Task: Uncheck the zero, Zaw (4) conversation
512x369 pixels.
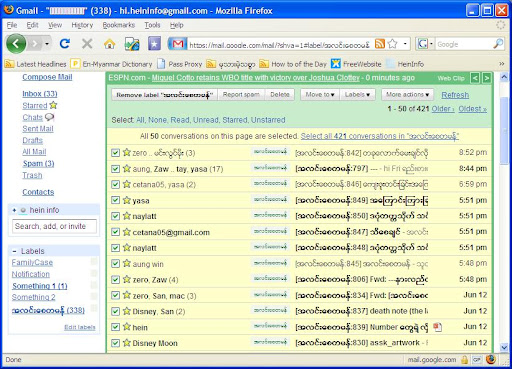Action: [x=115, y=279]
